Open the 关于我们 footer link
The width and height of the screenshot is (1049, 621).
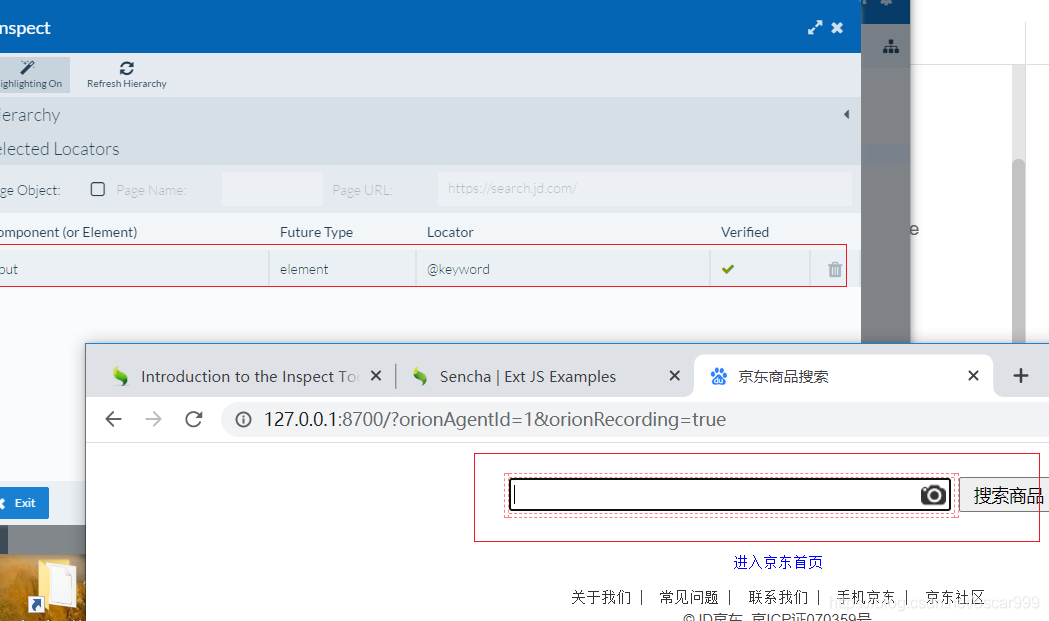coord(601,597)
